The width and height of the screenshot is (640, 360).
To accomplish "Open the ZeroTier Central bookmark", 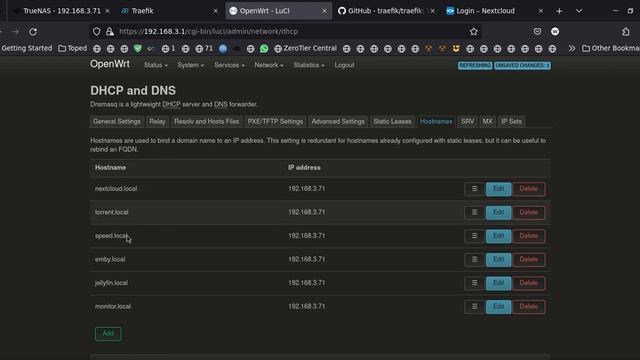I will pyautogui.click(x=305, y=48).
